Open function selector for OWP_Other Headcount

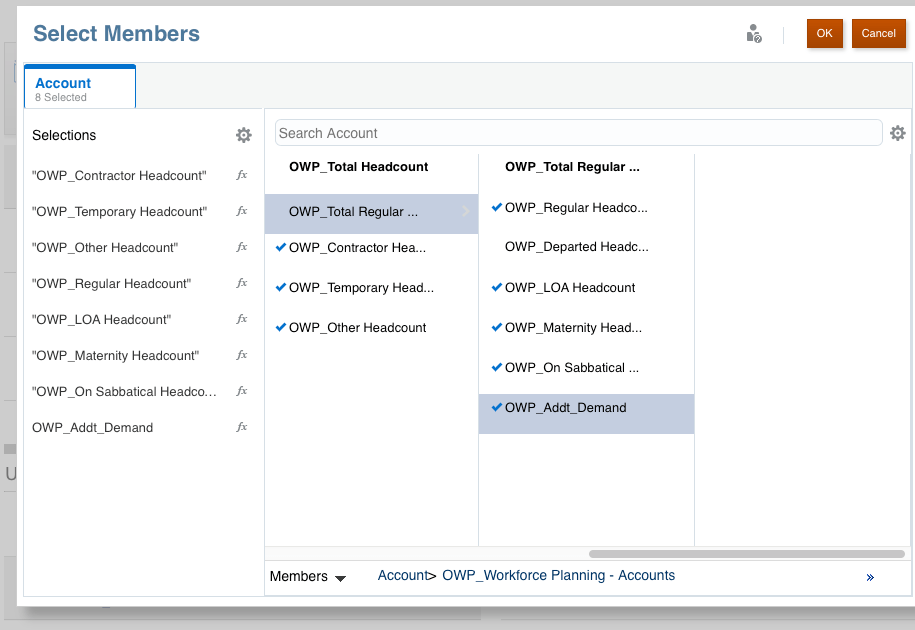(x=242, y=247)
